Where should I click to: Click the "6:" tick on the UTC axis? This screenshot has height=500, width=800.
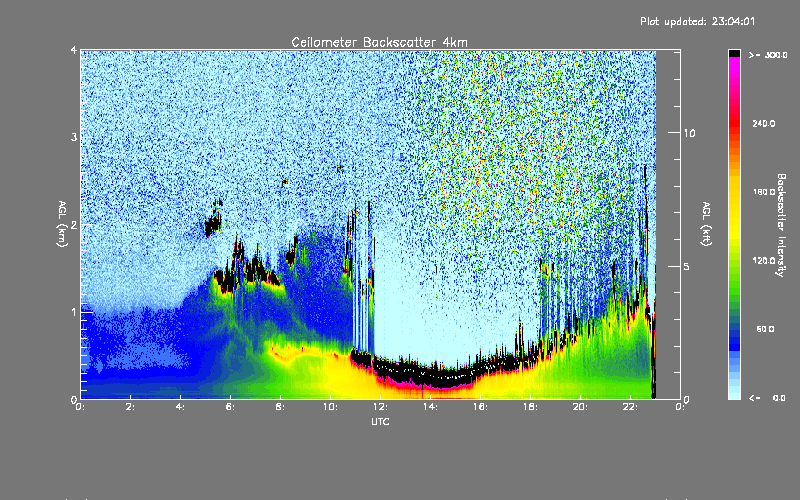click(230, 407)
